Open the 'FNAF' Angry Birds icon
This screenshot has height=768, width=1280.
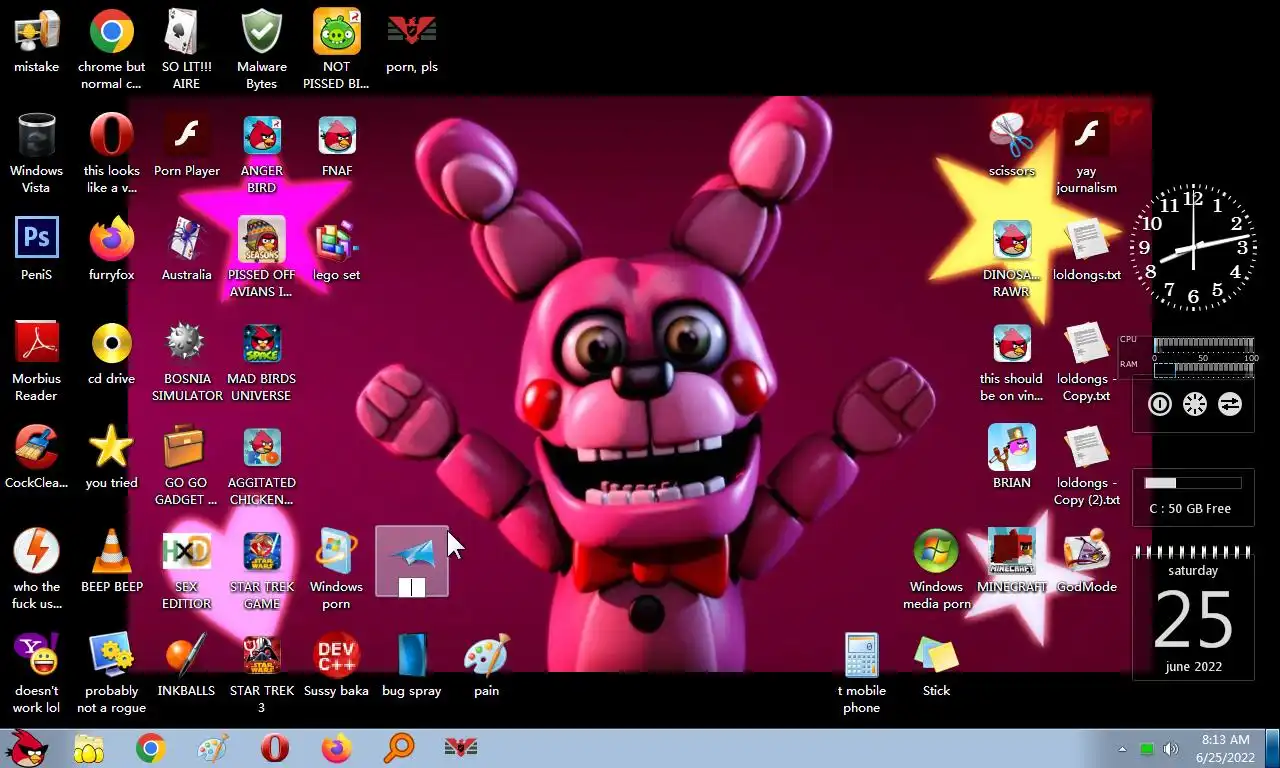(337, 147)
